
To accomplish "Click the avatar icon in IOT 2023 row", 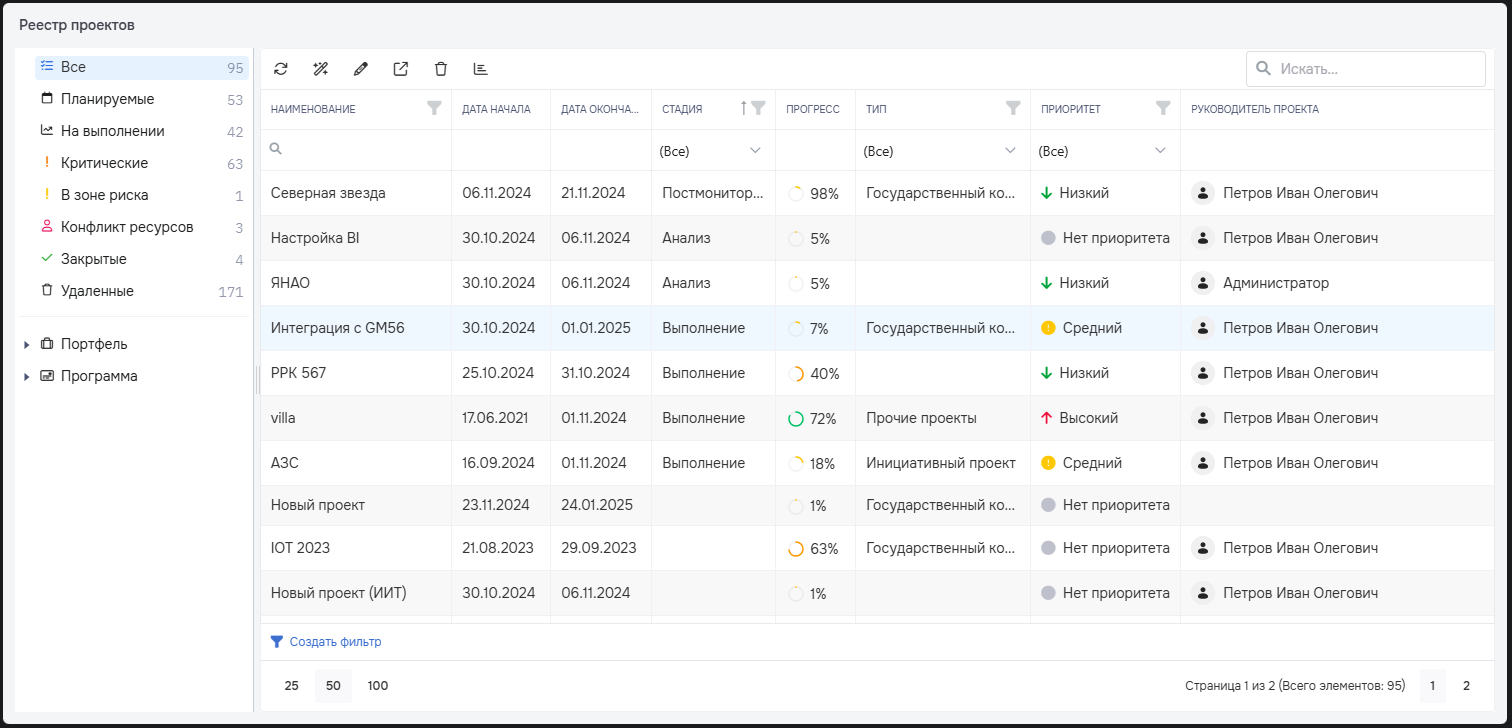I will [x=1203, y=548].
